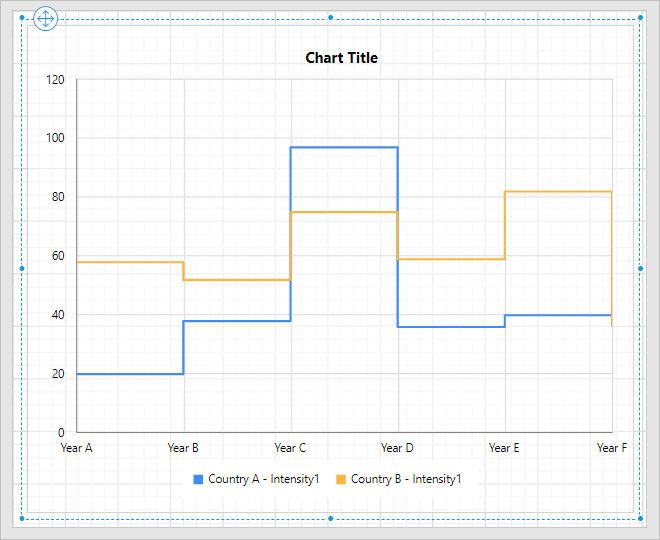Click the top-right corner resize handle
Image resolution: width=660 pixels, height=540 pixels.
[640, 18]
